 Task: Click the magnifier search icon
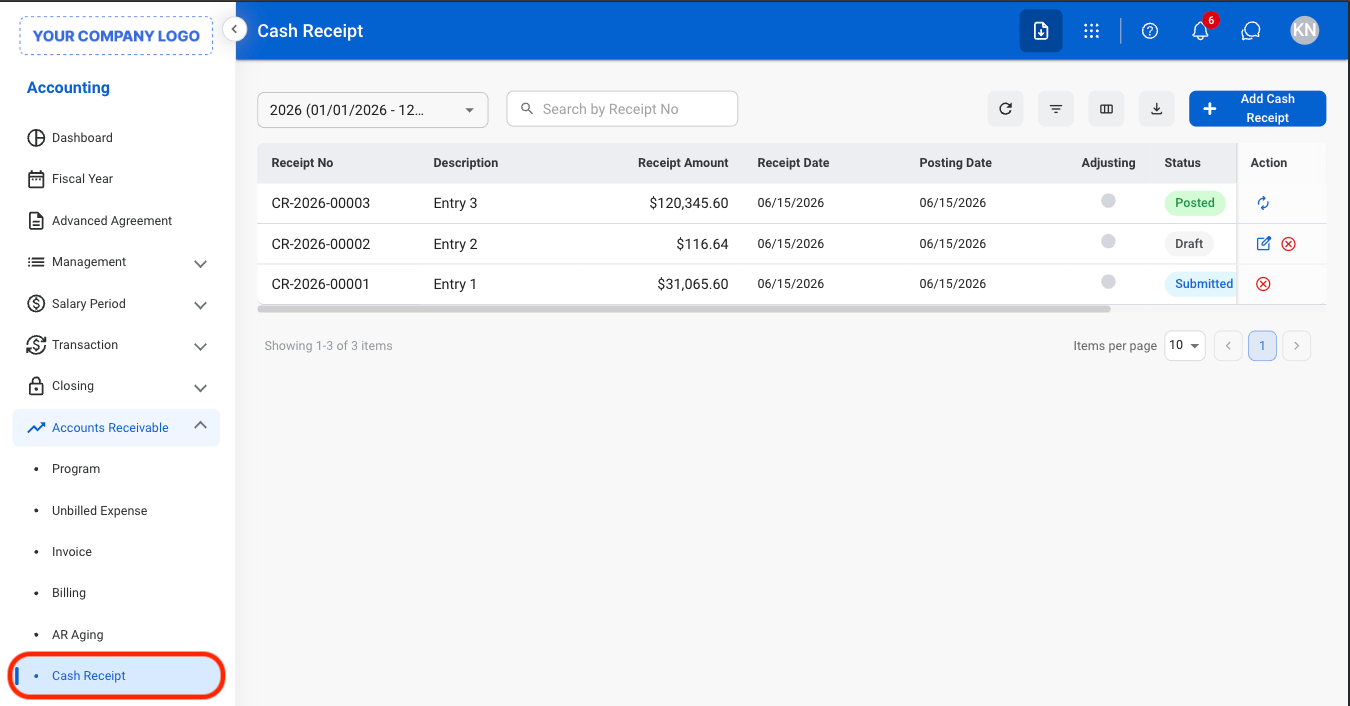[527, 109]
